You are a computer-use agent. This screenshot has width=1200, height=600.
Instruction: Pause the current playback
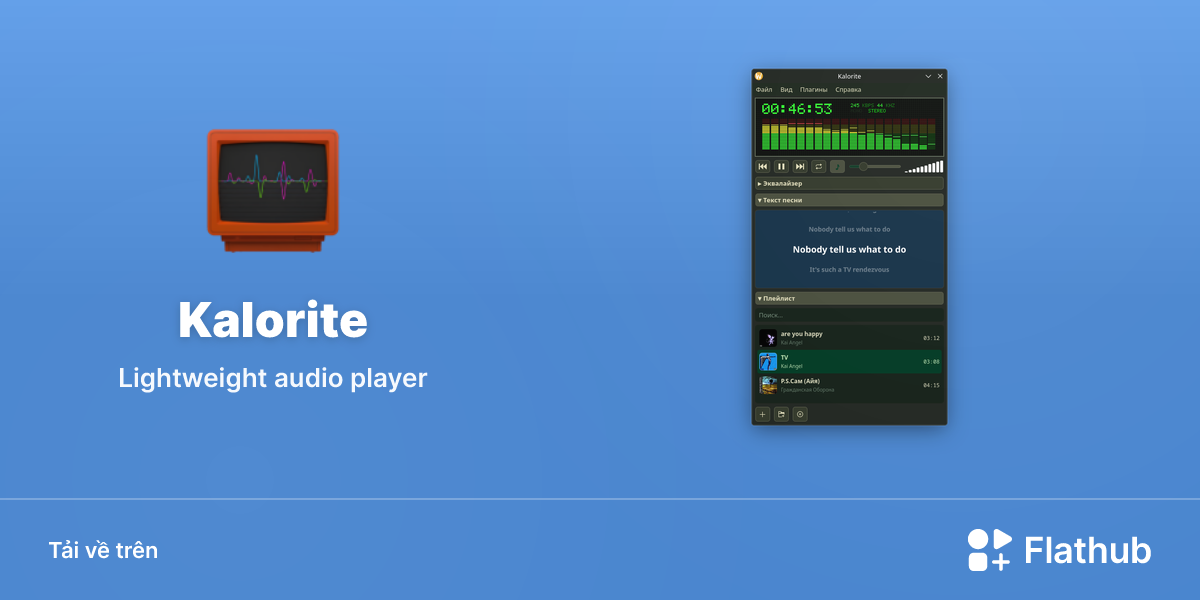[782, 166]
